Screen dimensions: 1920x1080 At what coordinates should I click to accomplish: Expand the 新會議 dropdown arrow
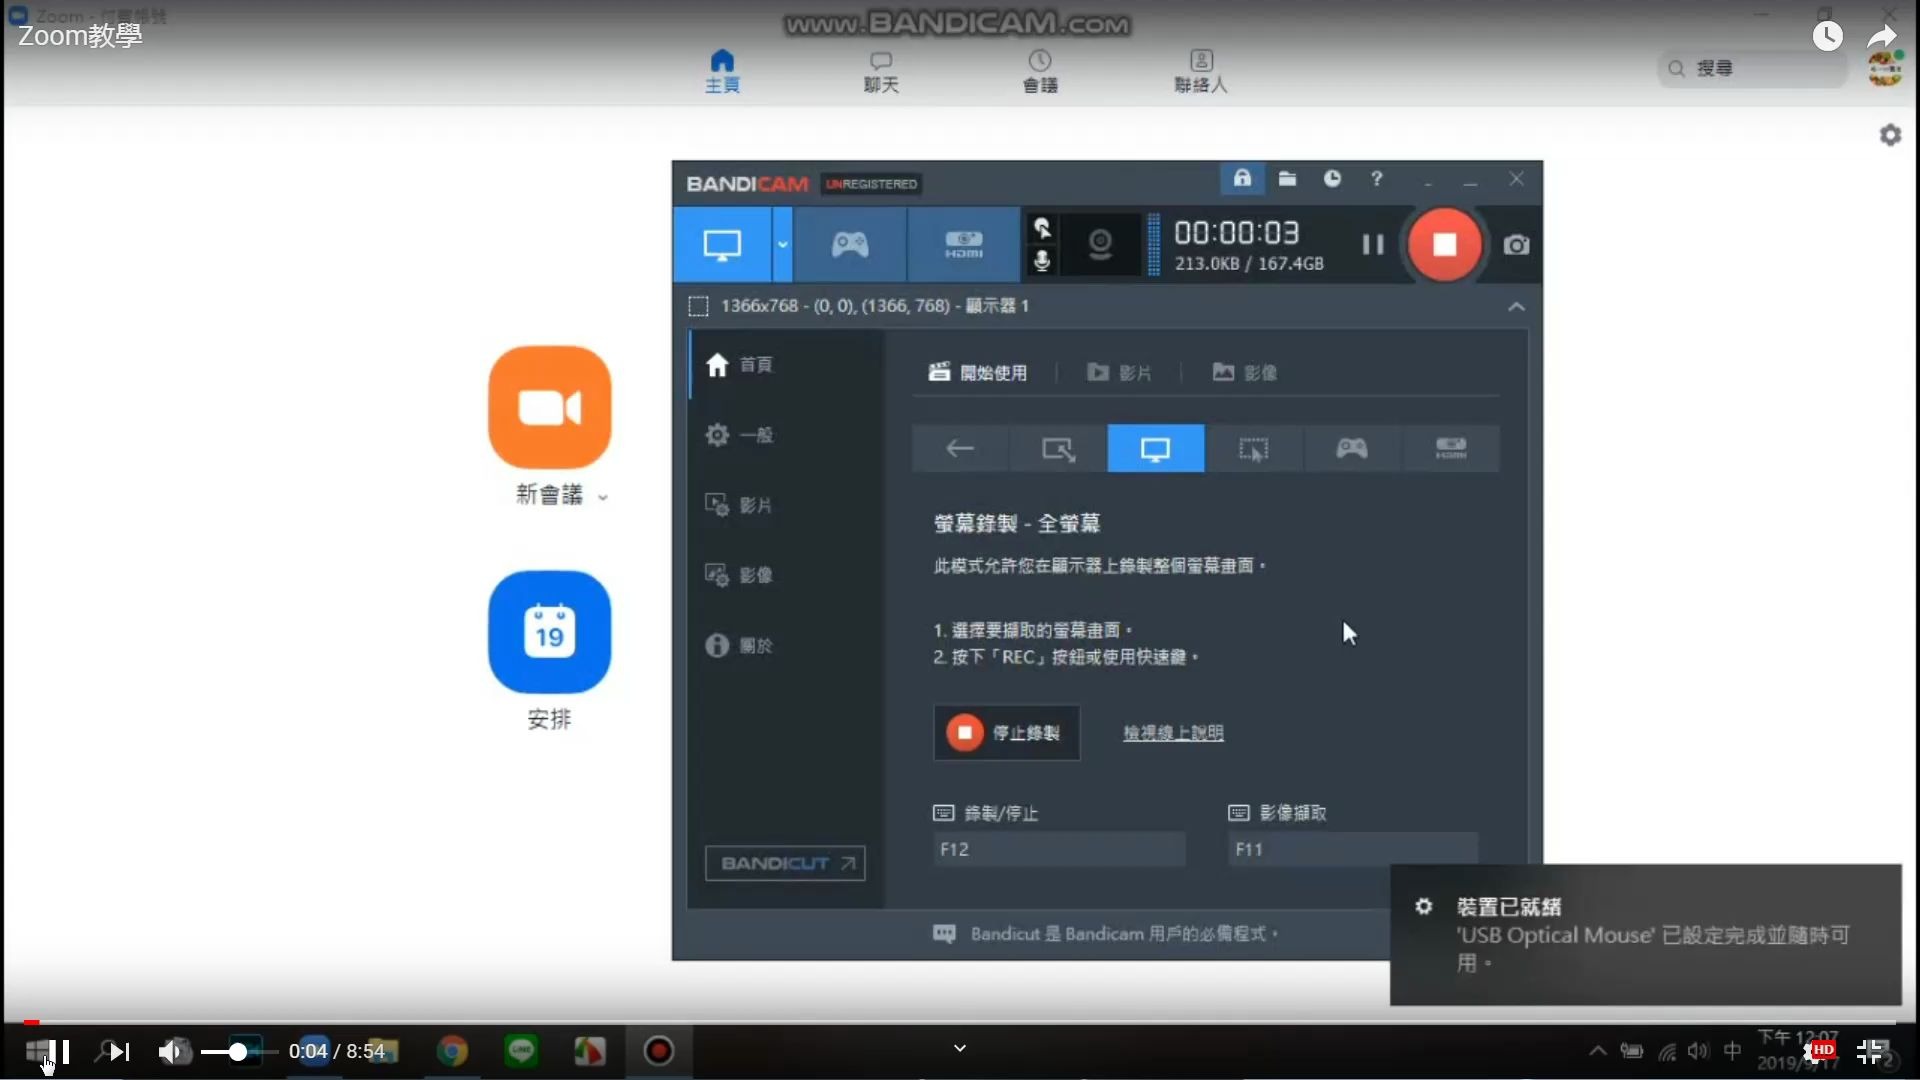[x=603, y=497]
